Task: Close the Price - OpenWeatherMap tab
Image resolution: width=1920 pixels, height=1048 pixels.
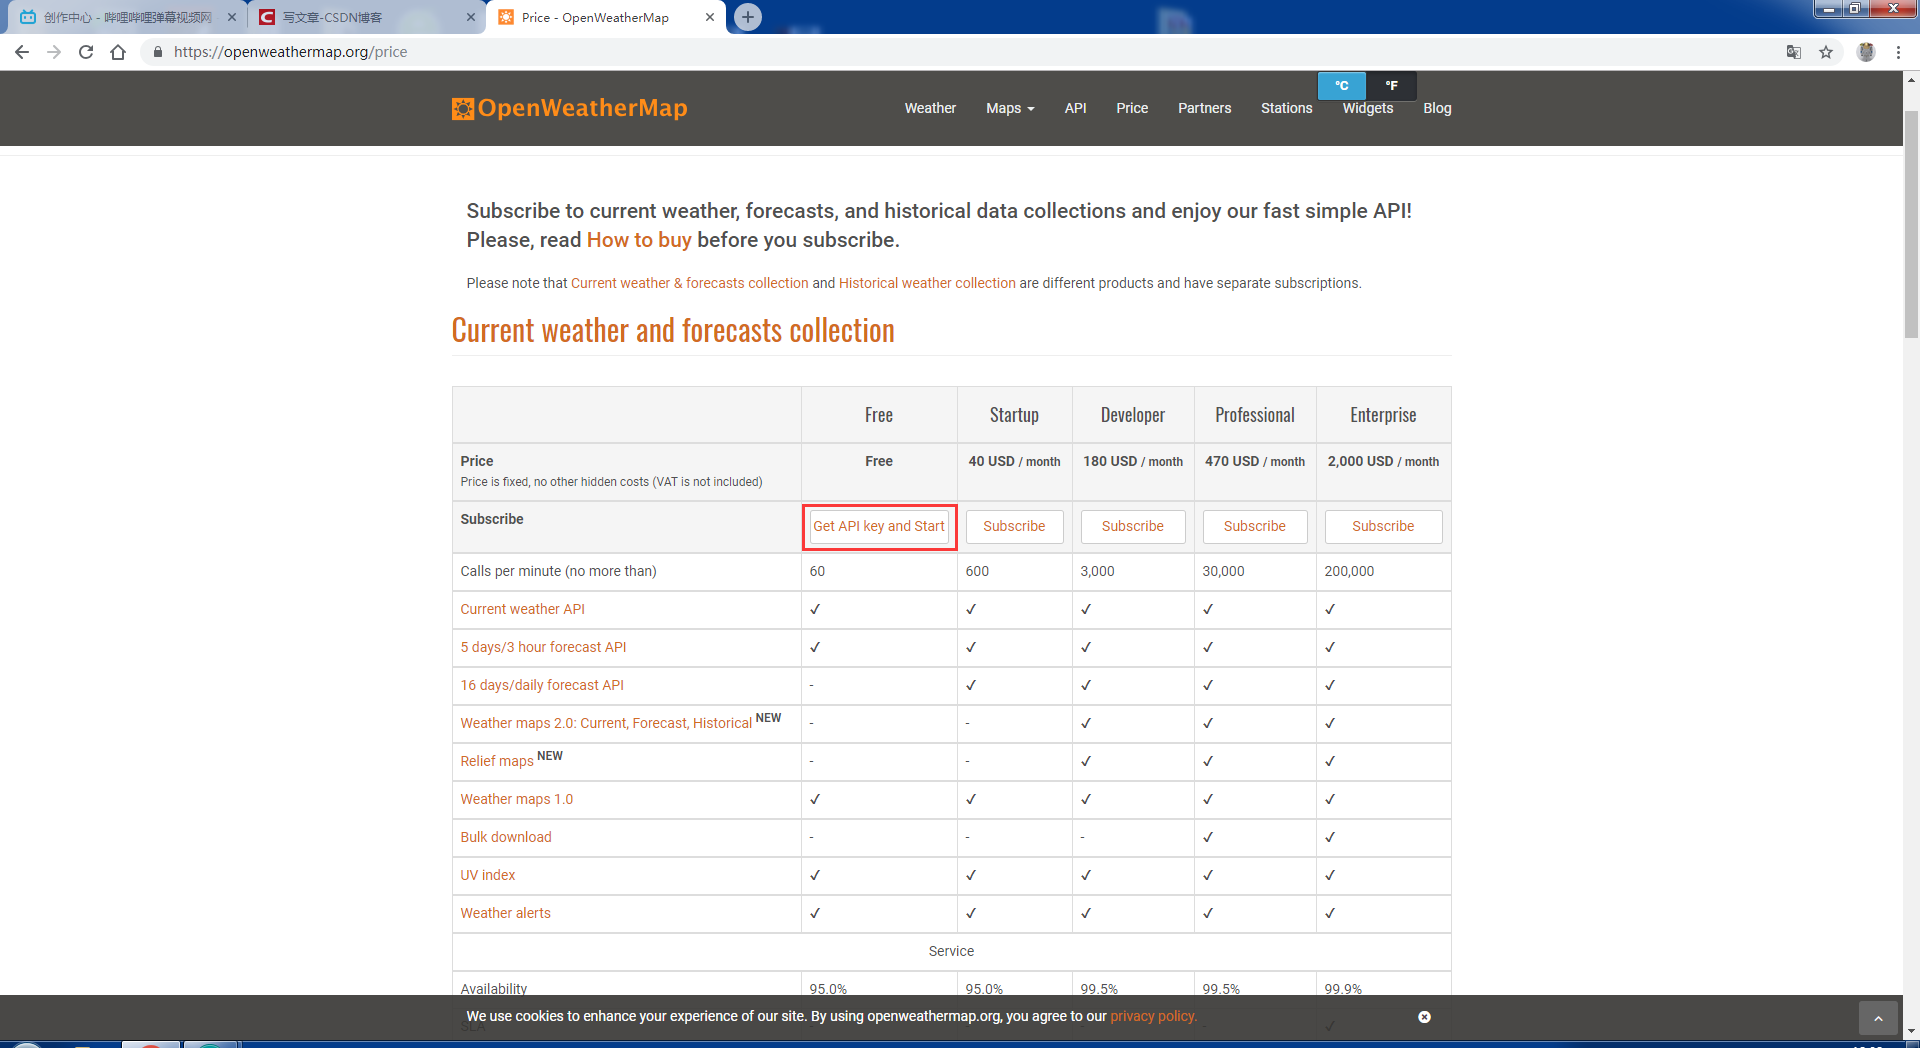Action: coord(710,17)
